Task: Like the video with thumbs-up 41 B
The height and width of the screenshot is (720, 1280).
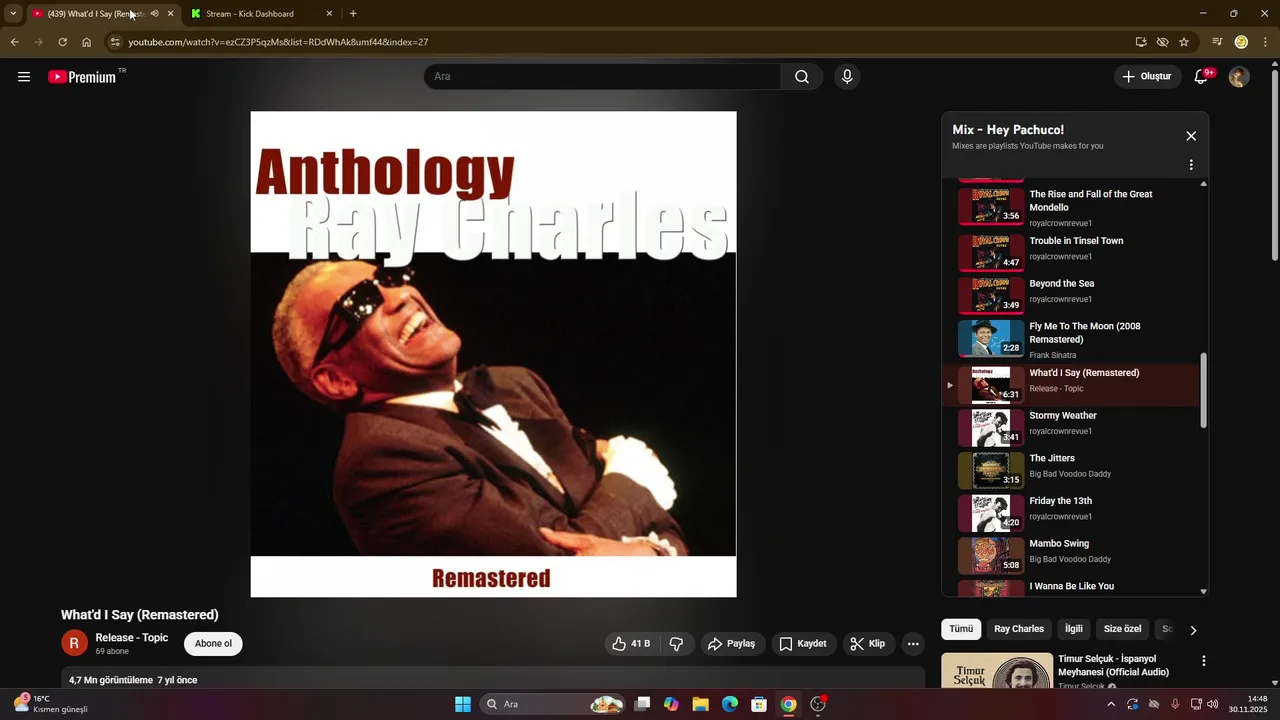Action: click(x=632, y=644)
